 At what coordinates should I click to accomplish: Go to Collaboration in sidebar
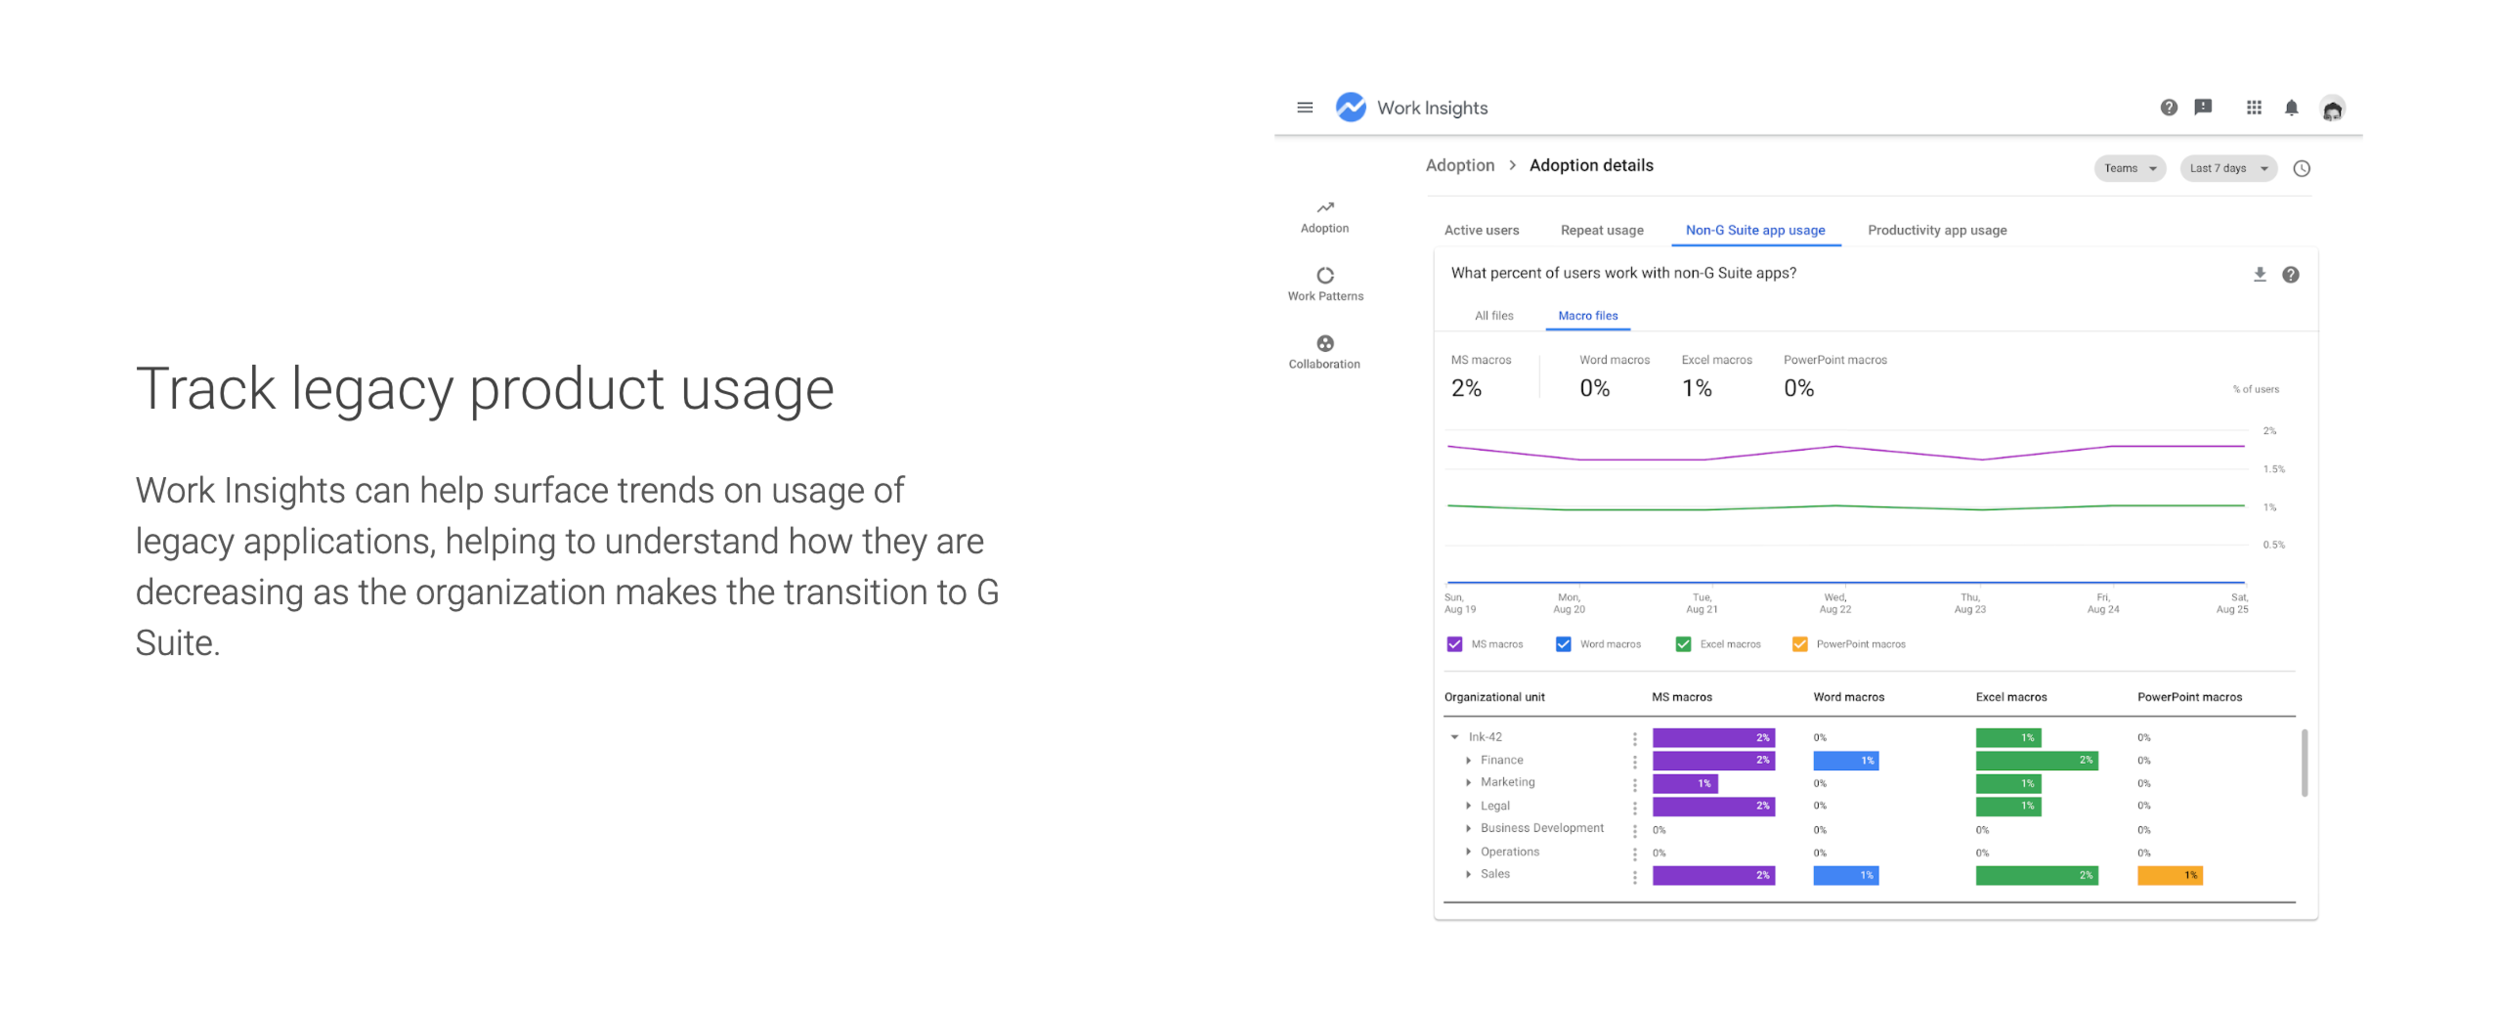click(x=1324, y=352)
